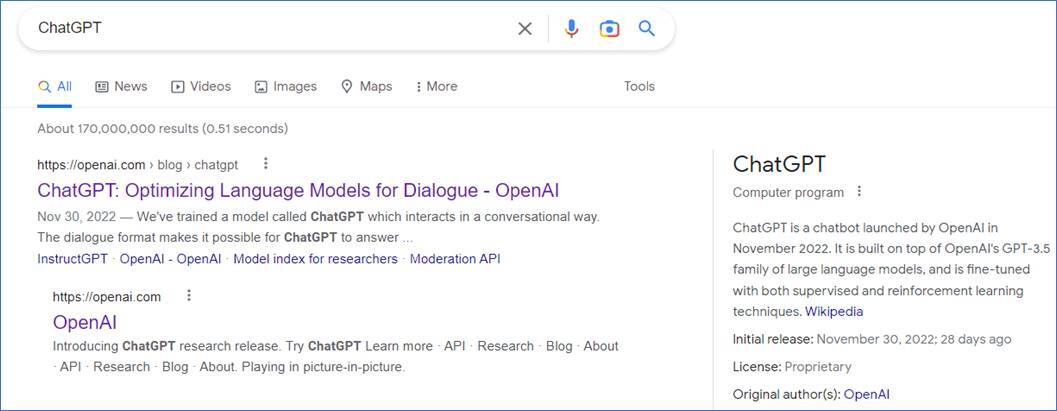Image resolution: width=1057 pixels, height=411 pixels.
Task: Start voice search with the microphone icon
Action: [571, 29]
